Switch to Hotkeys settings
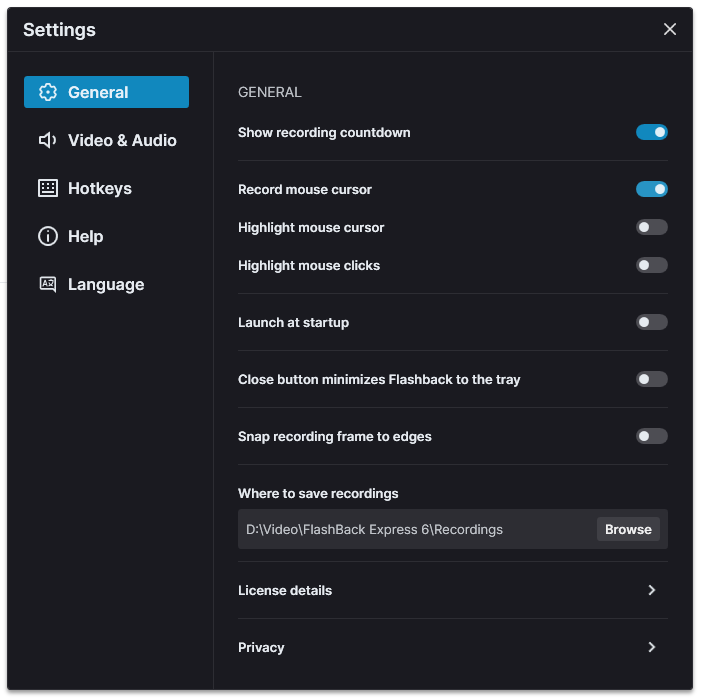Image resolution: width=711 pixels, height=698 pixels. click(107, 188)
